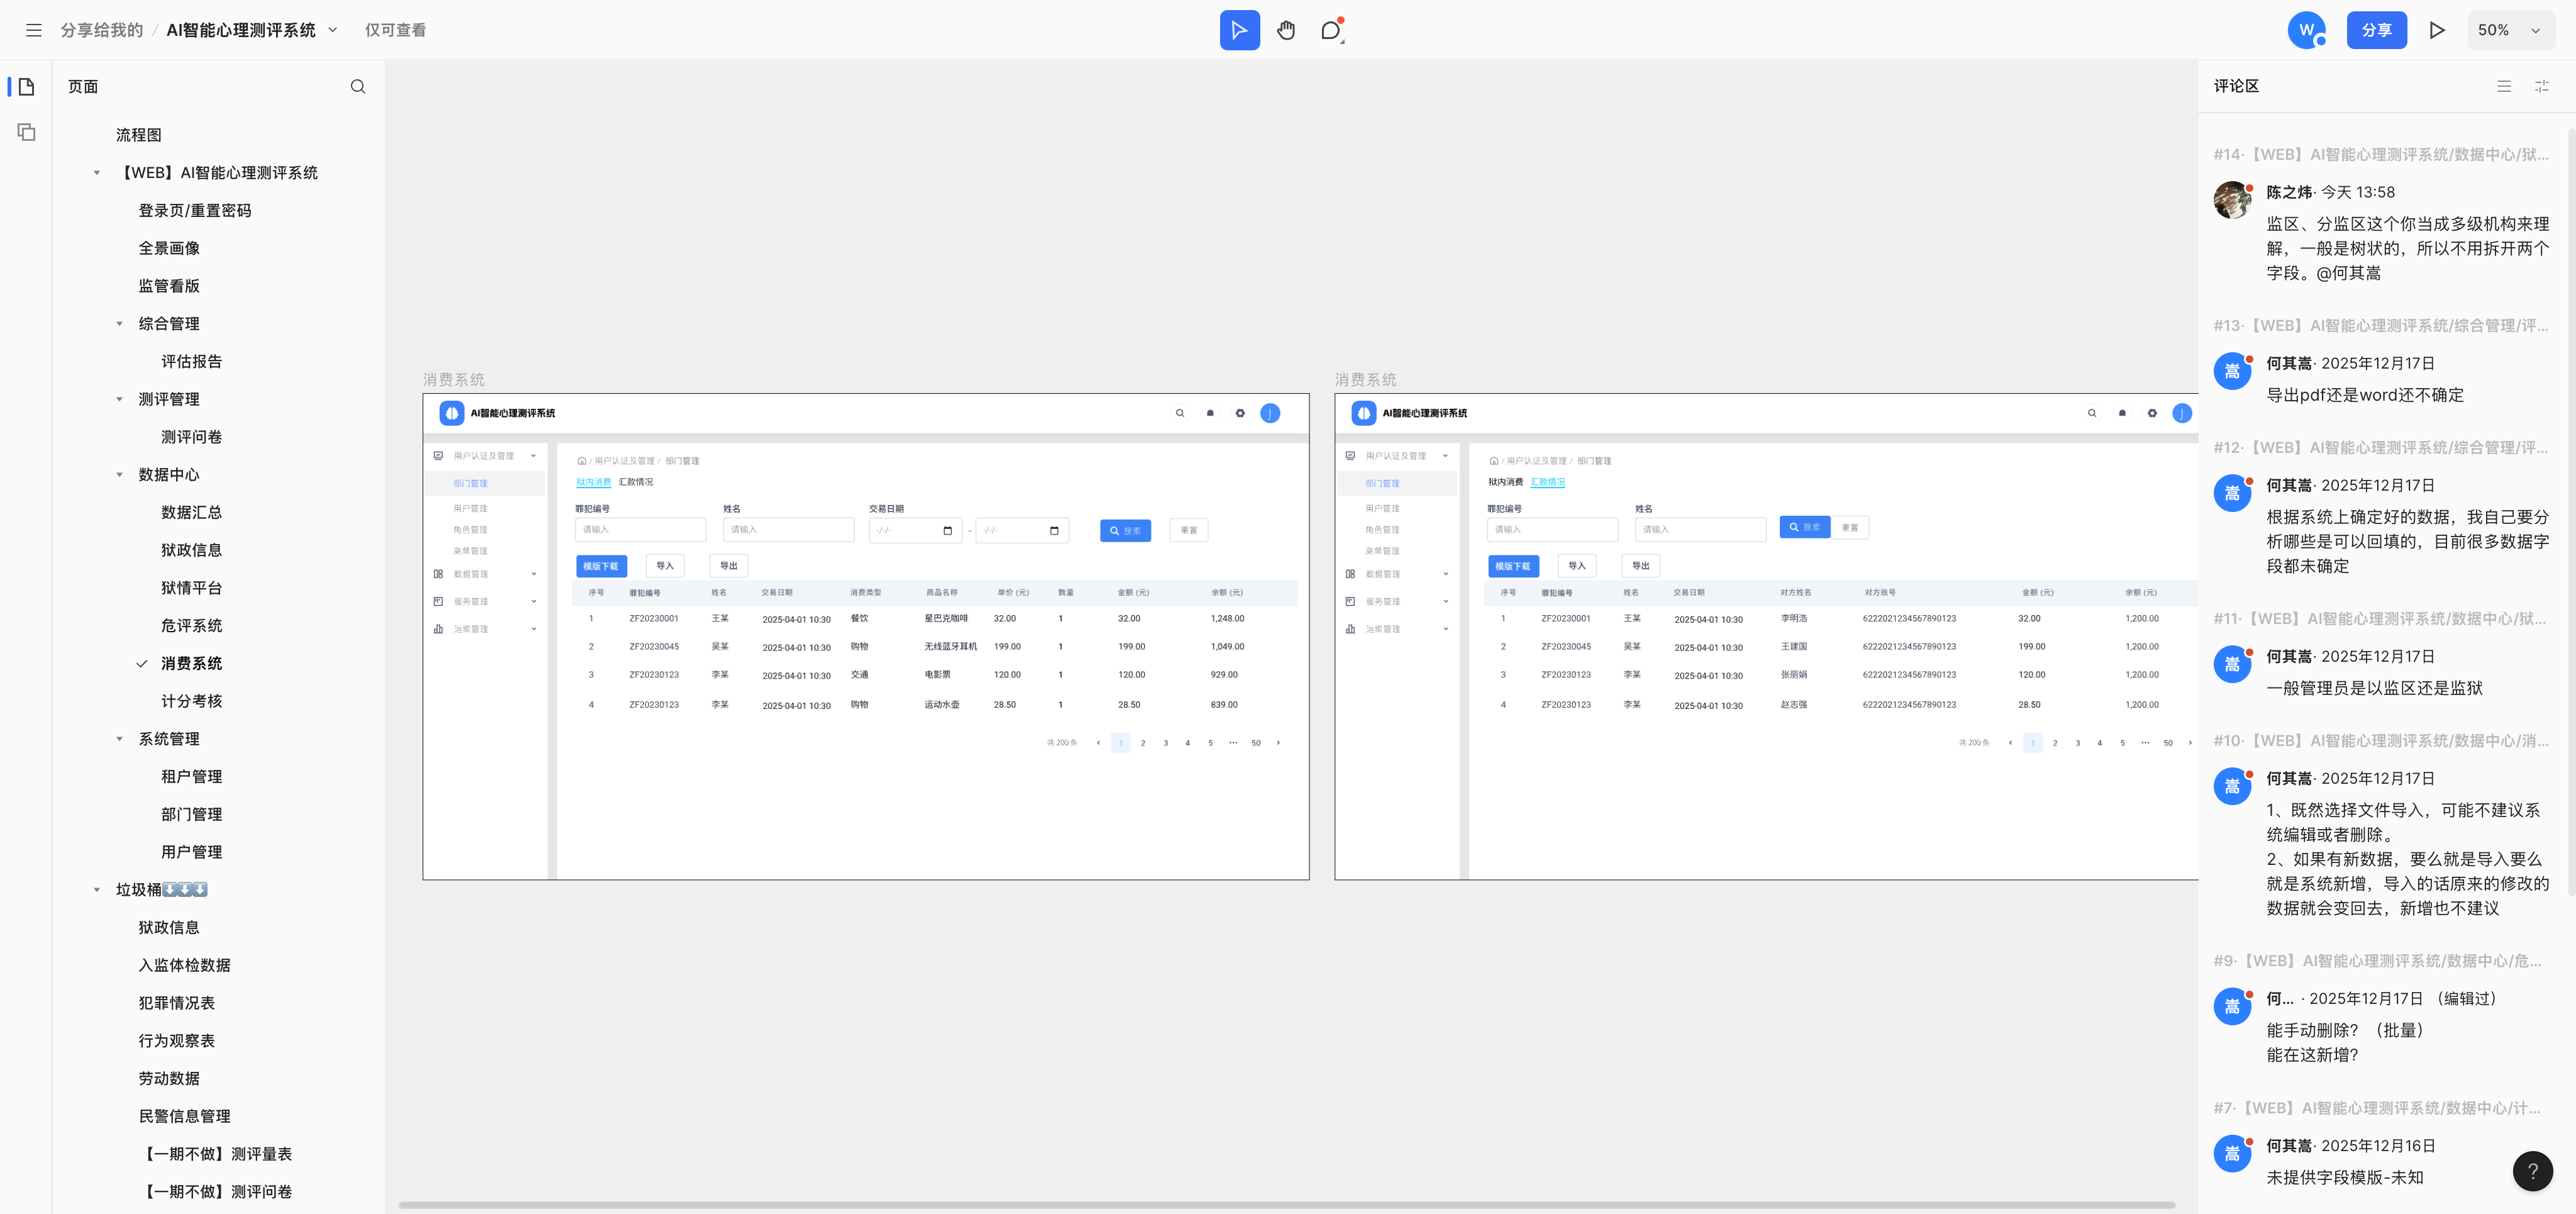2576x1214 pixels.
Task: Open the 计分考核 page
Action: [192, 701]
